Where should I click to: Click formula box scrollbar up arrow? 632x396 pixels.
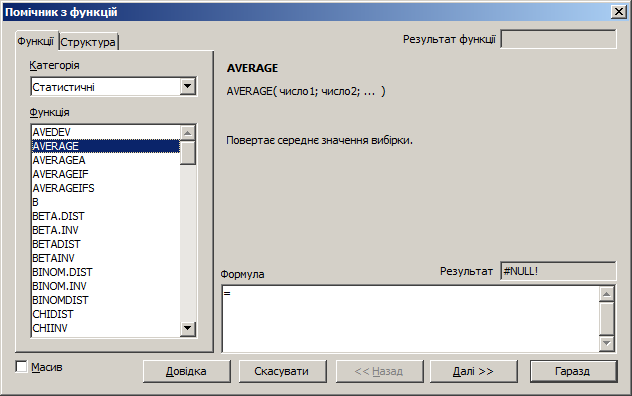(x=607, y=294)
